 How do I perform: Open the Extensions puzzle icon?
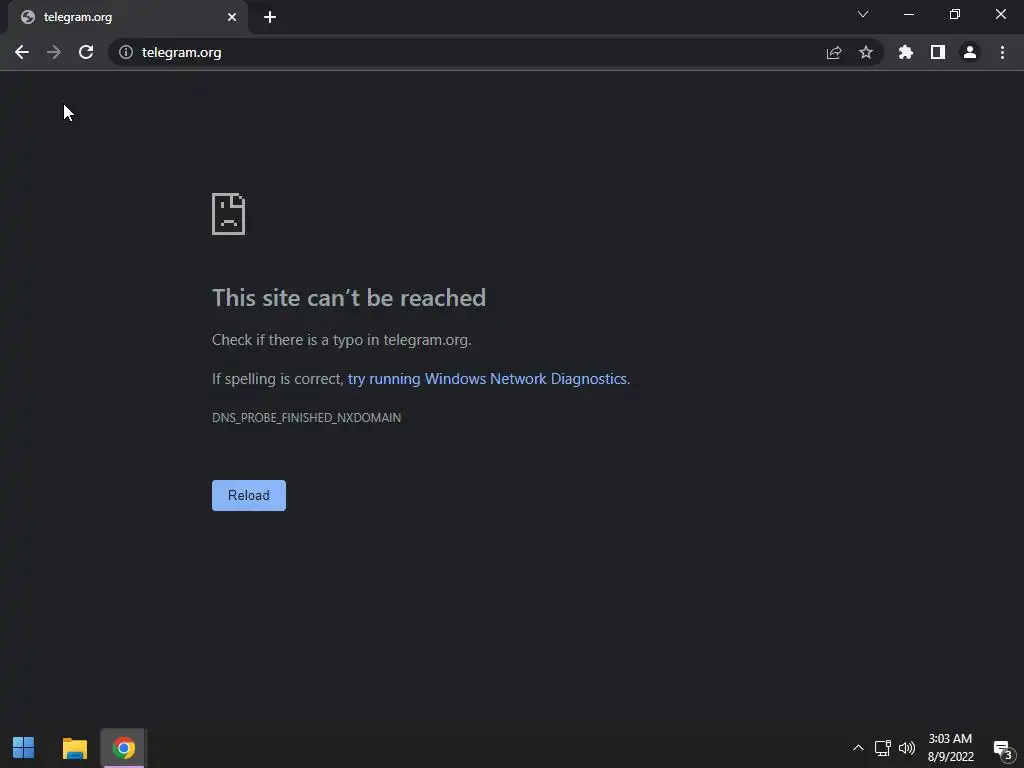906,52
